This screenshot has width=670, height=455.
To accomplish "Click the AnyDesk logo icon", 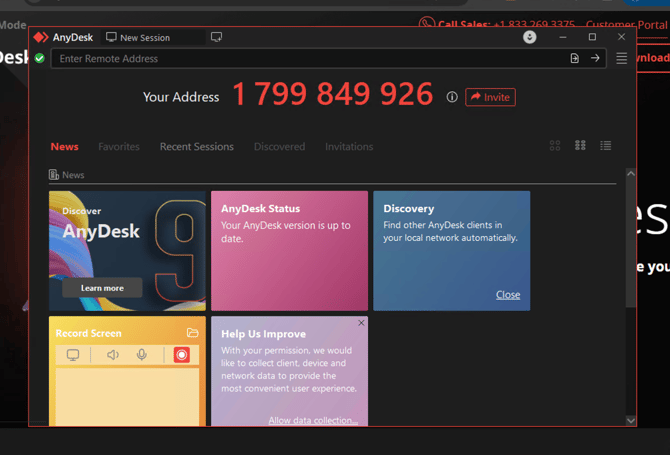I will [41, 38].
